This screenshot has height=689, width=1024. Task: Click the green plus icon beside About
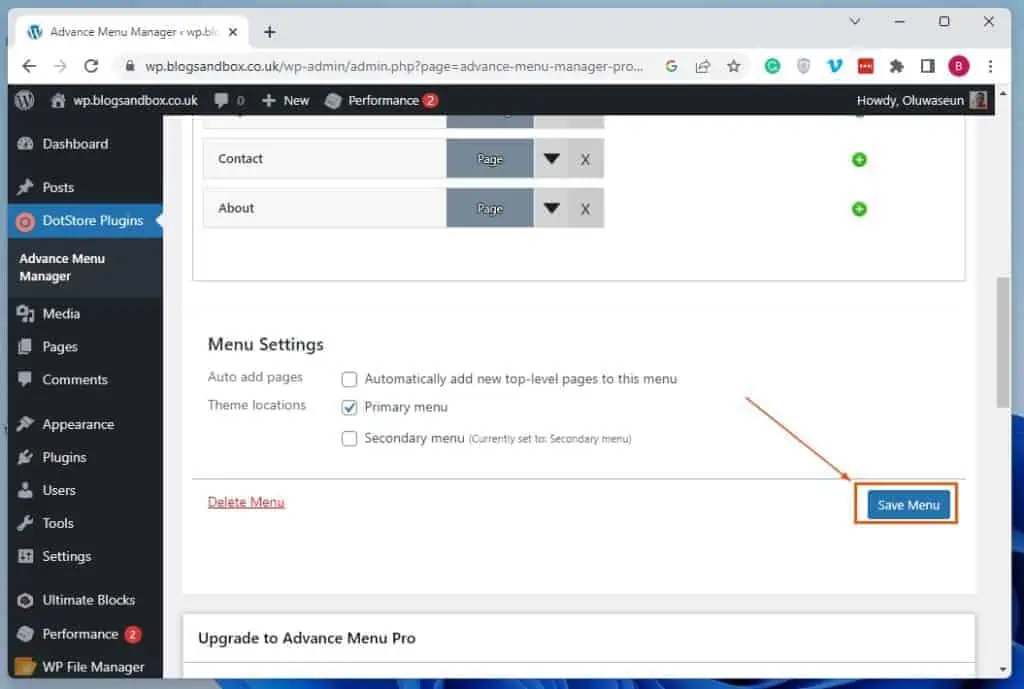click(x=858, y=208)
